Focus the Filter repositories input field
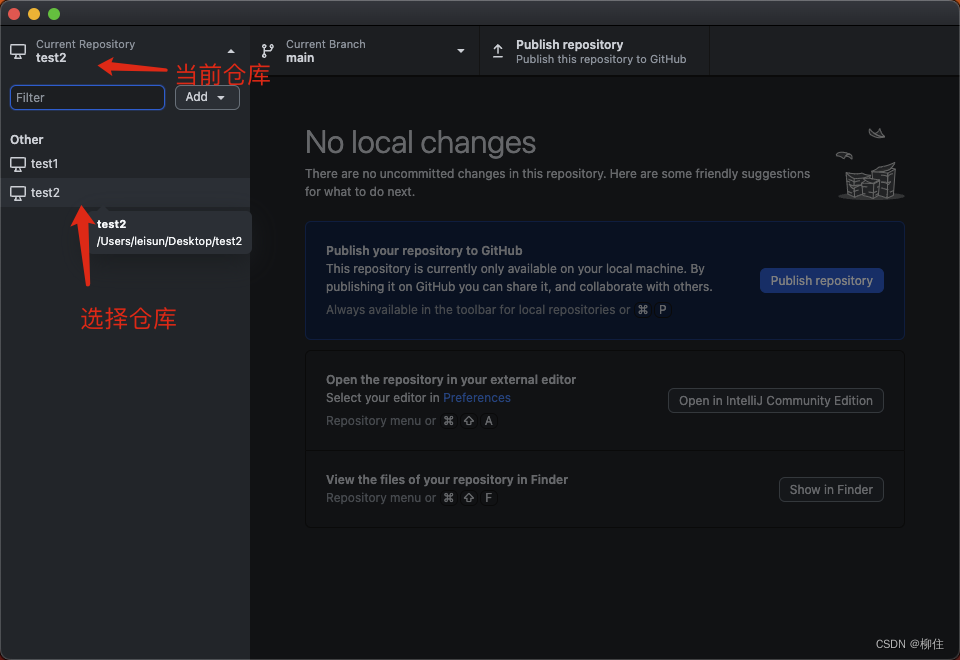The height and width of the screenshot is (660, 960). coord(88,97)
